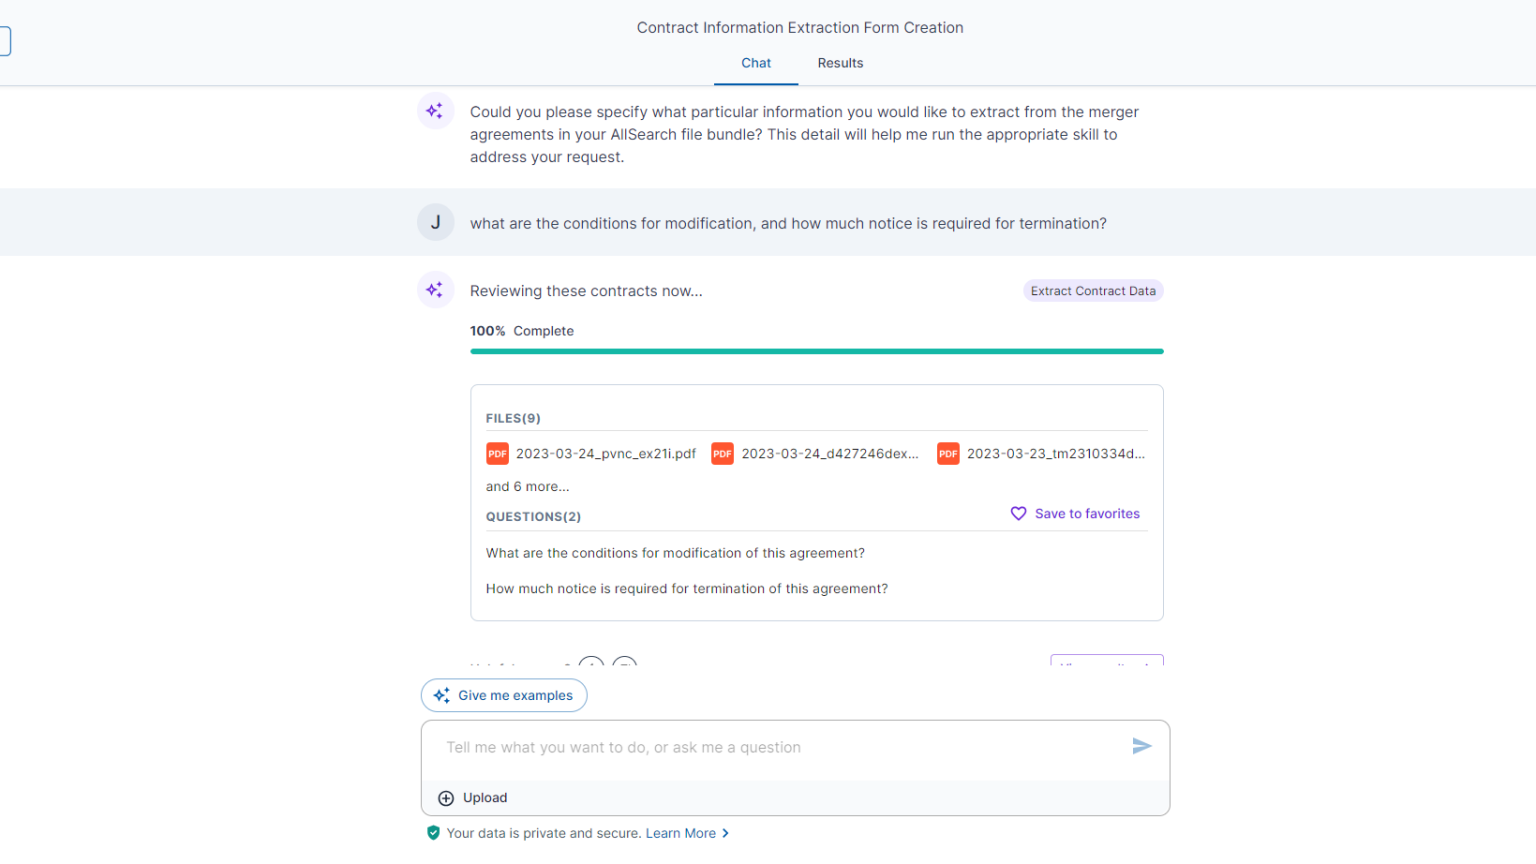This screenshot has width=1536, height=864.
Task: Click the 100% complete progress bar
Action: (816, 351)
